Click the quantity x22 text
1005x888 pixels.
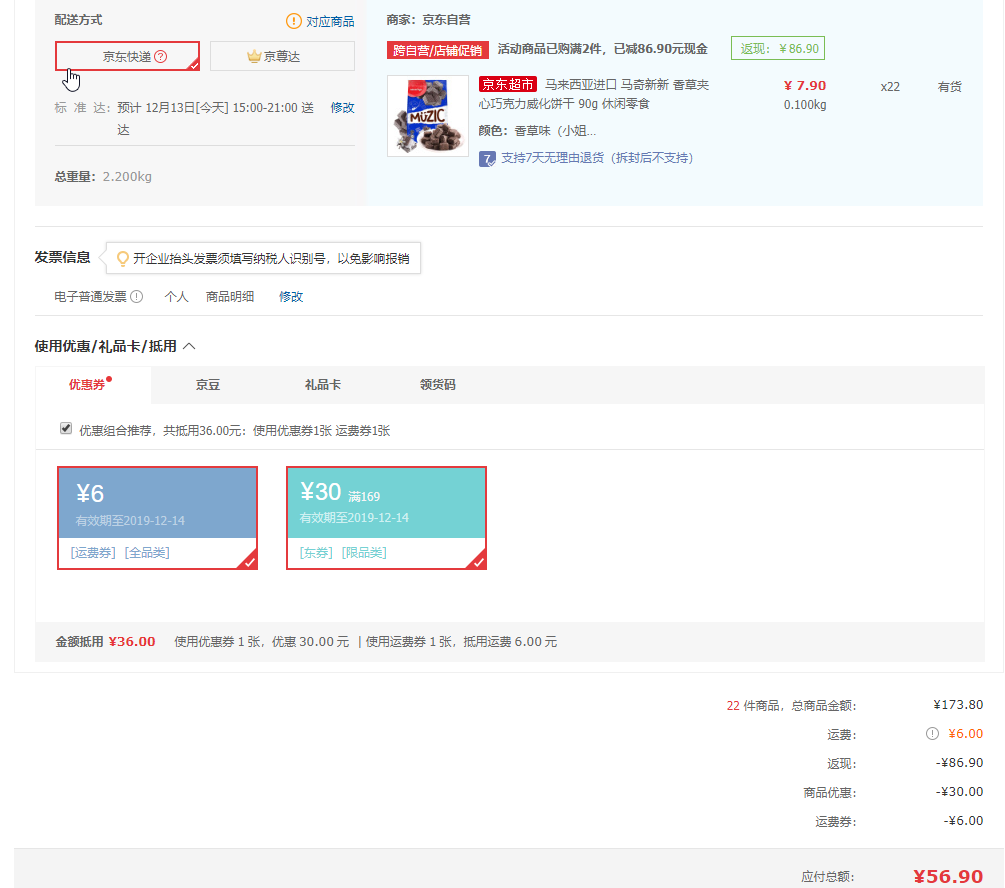[x=890, y=87]
